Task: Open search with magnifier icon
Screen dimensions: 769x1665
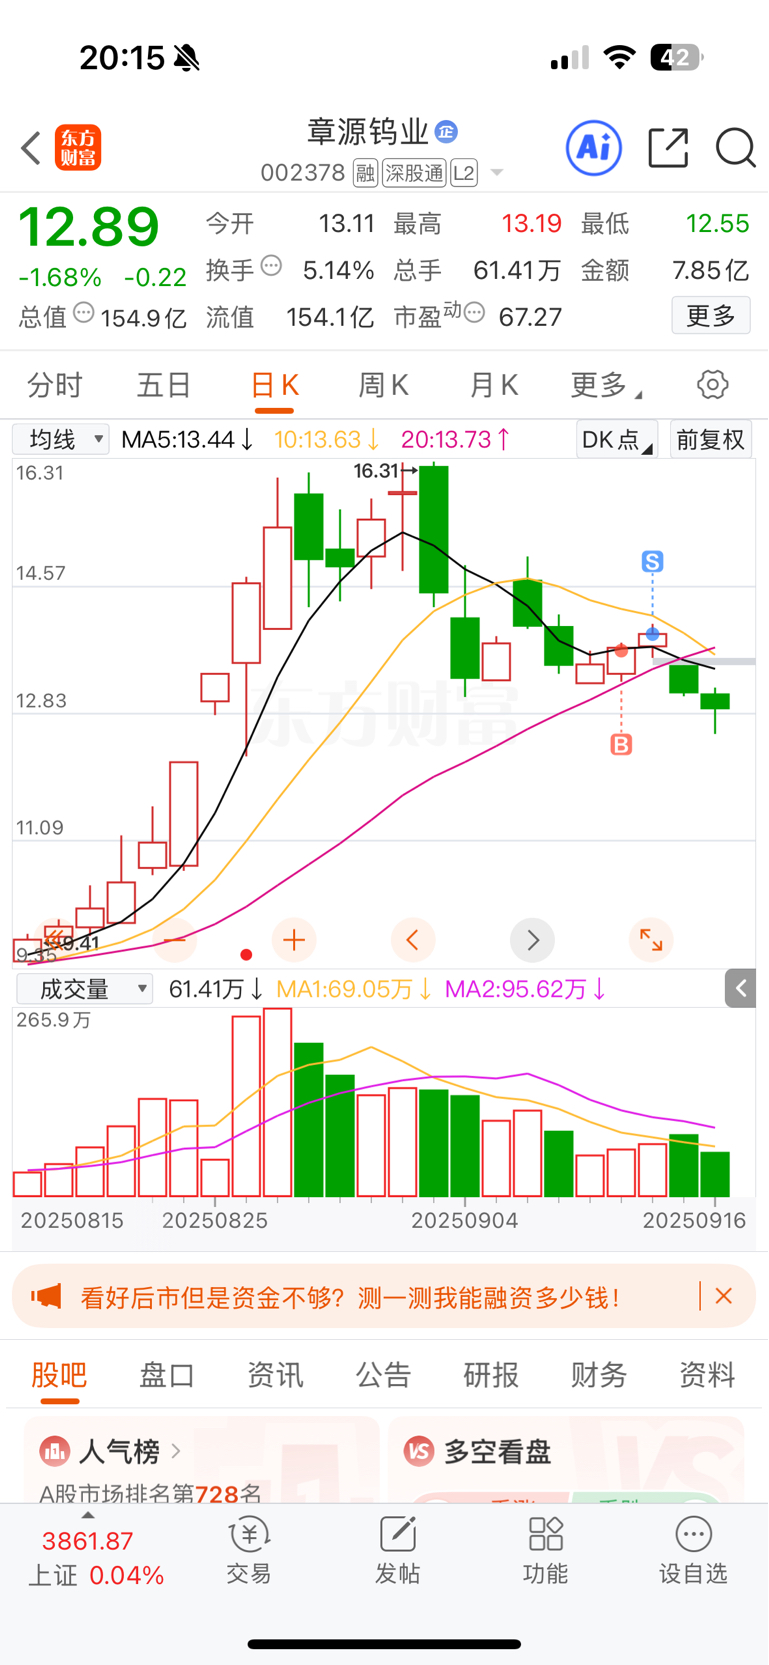Action: (x=735, y=148)
